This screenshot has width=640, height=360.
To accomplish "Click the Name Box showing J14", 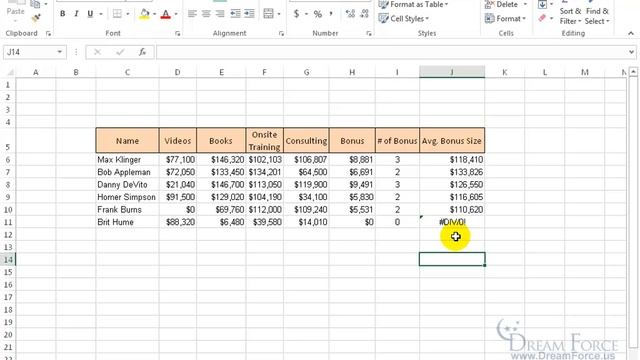I will (x=29, y=52).
